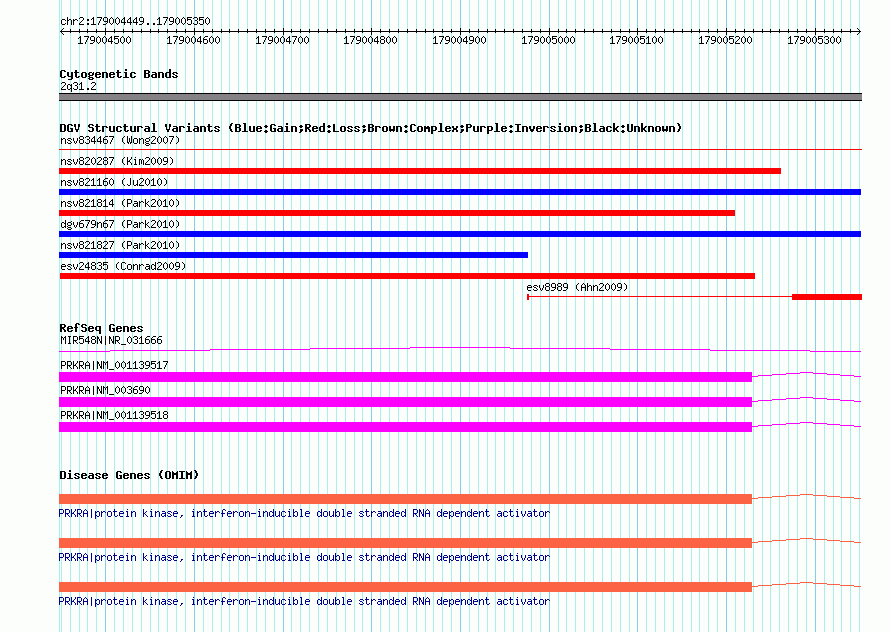Image resolution: width=890 pixels, height=632 pixels.
Task: Select the dgv679n67 (Park2010) blue bar
Action: [460, 234]
